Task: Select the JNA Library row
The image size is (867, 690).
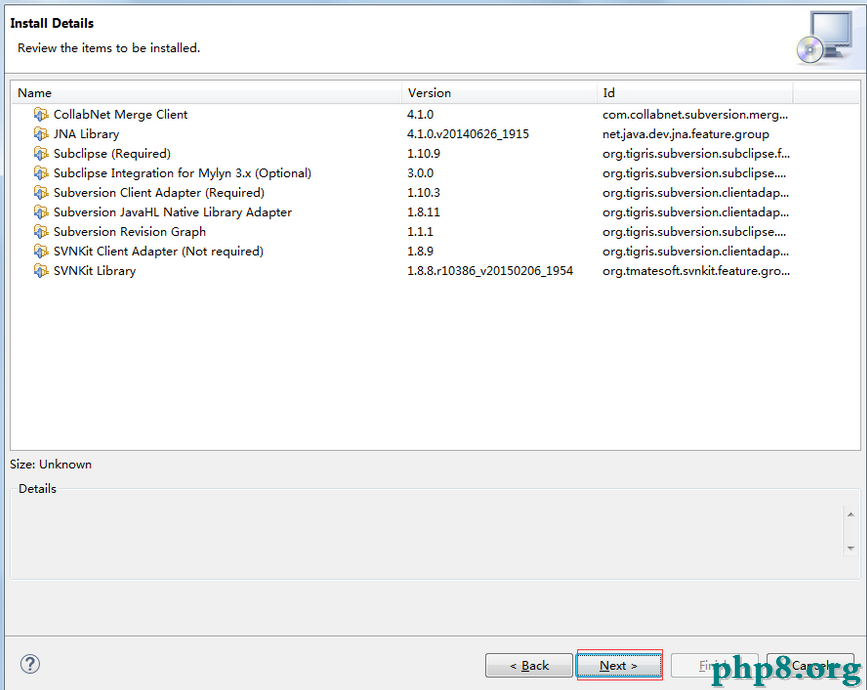Action: click(435, 134)
